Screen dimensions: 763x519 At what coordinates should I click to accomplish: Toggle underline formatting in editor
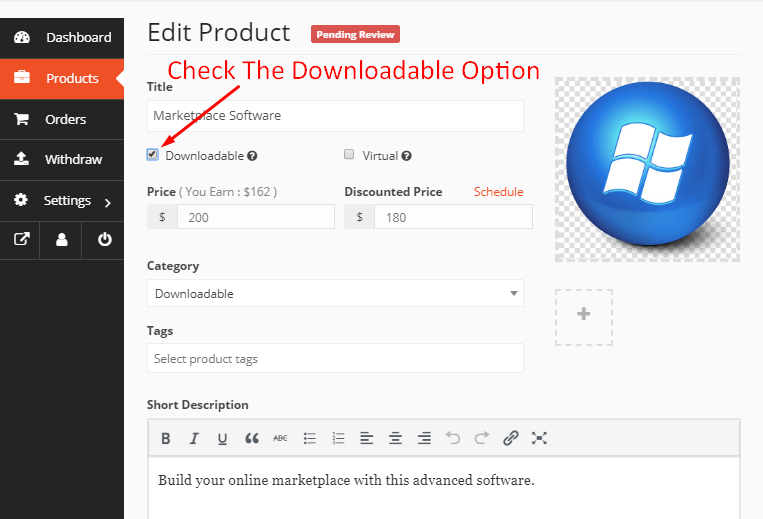(222, 439)
